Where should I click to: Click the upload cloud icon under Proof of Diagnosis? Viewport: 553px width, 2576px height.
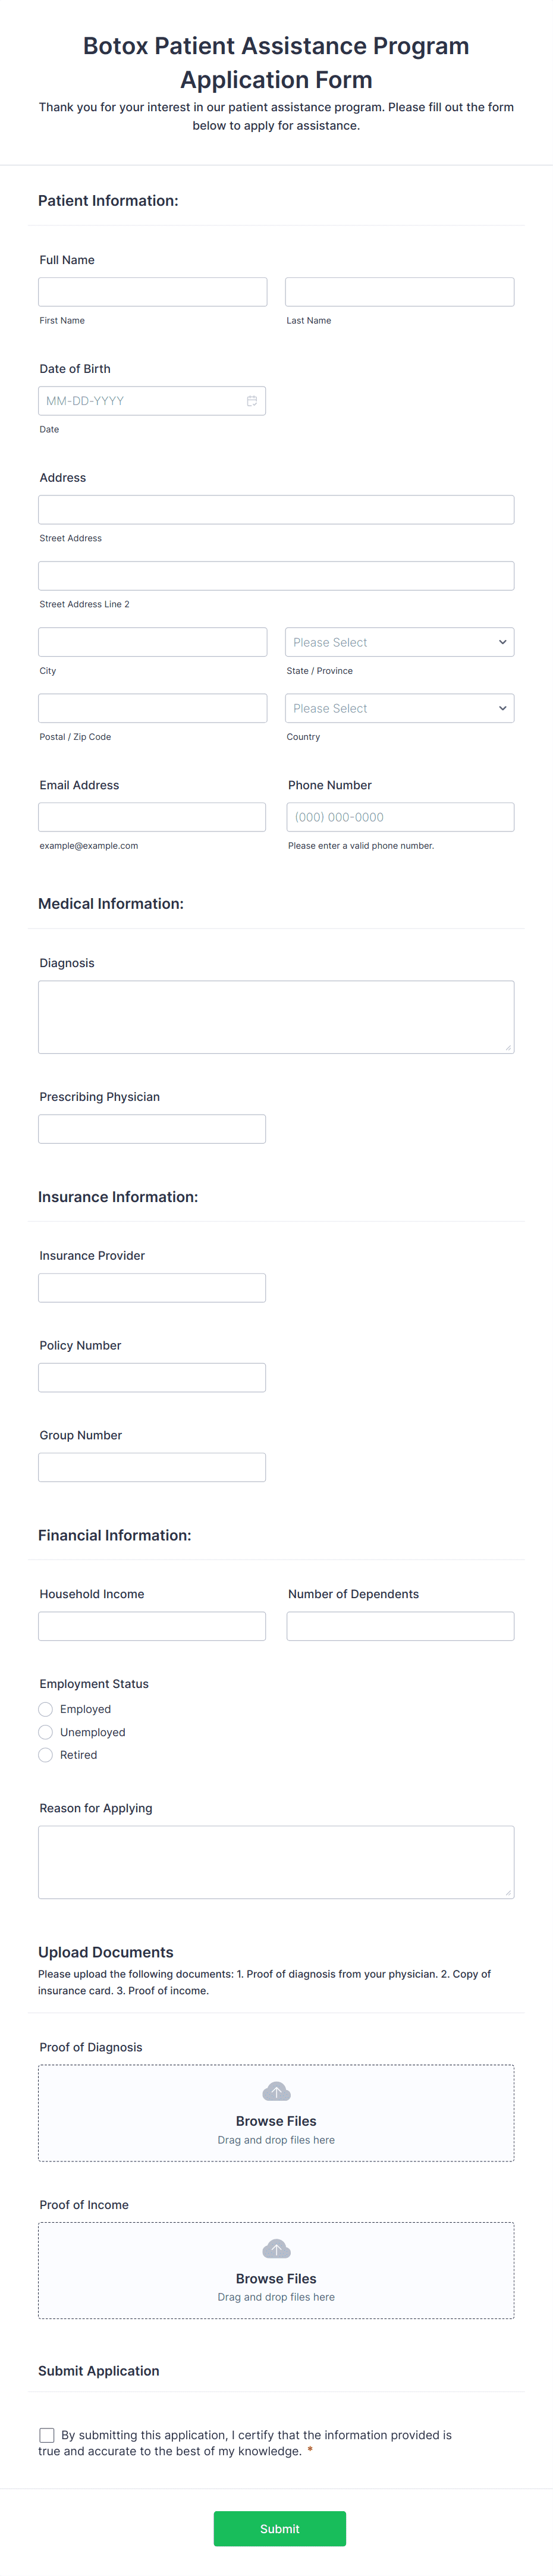(276, 2091)
